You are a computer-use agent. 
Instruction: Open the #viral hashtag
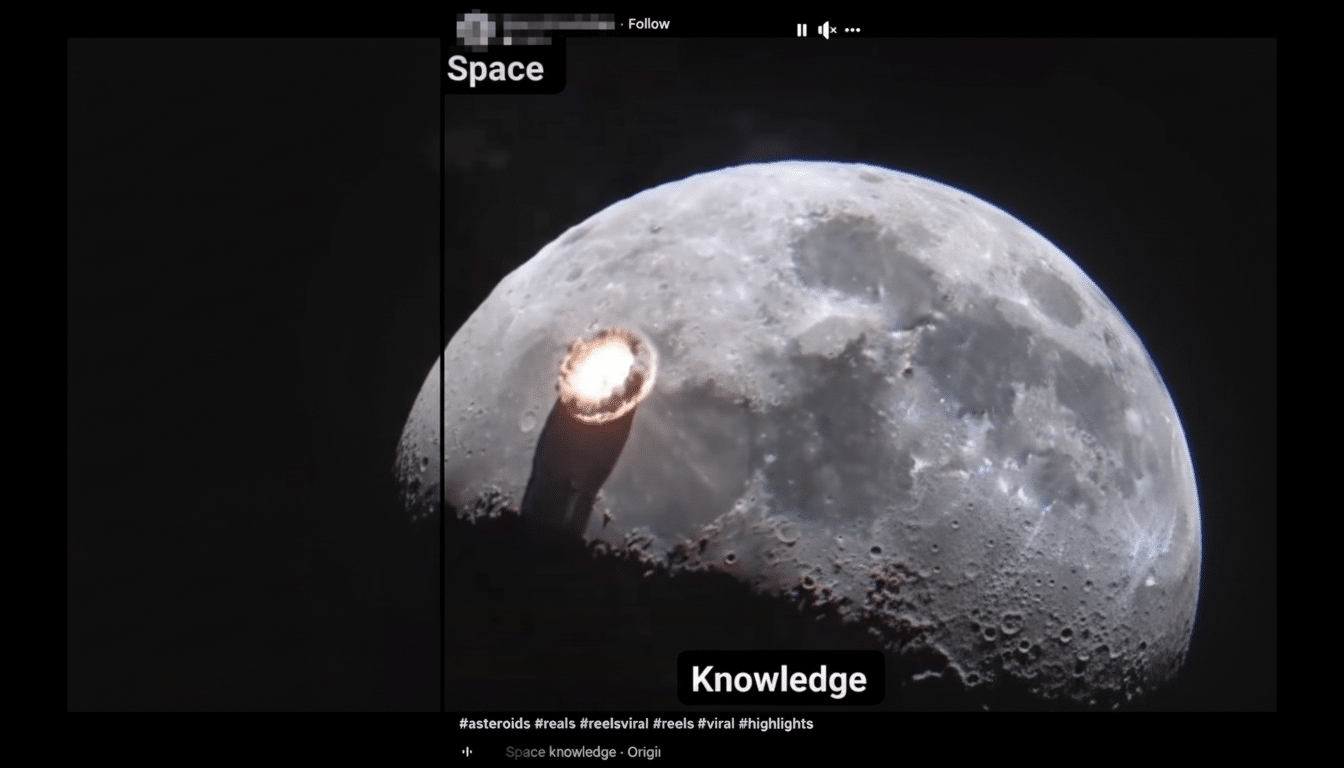(716, 723)
